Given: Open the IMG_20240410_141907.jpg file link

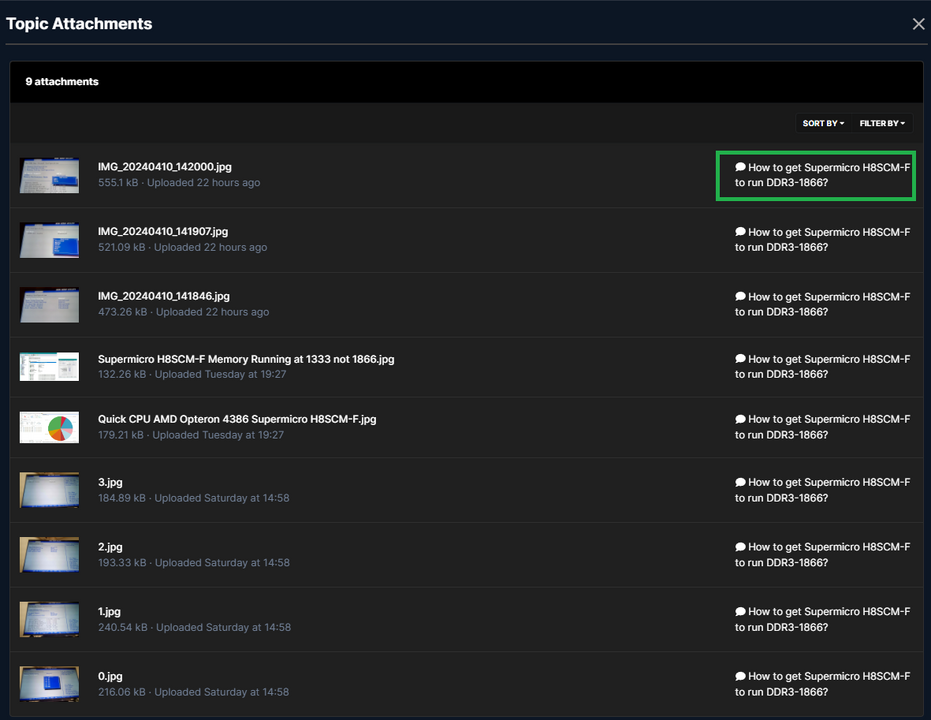Looking at the screenshot, I should point(163,231).
